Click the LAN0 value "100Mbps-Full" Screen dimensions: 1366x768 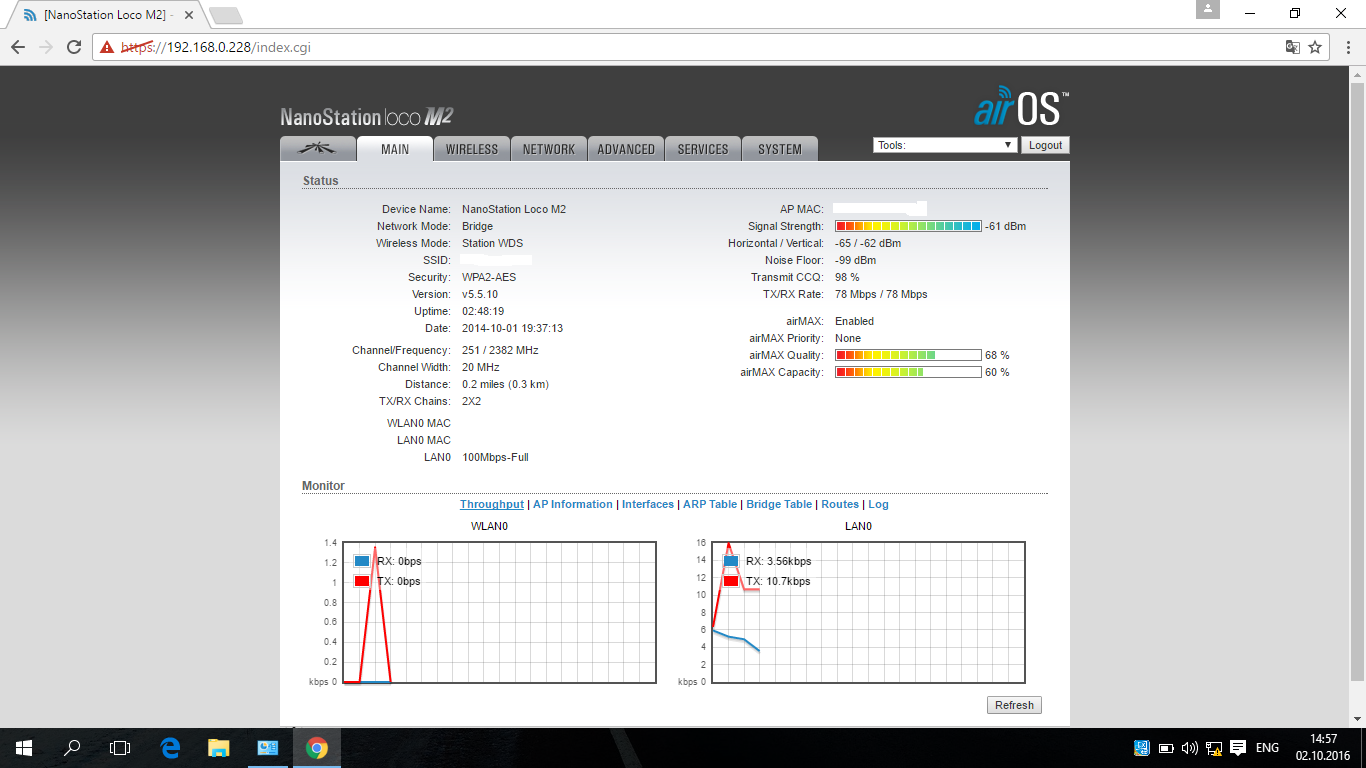[x=495, y=457]
